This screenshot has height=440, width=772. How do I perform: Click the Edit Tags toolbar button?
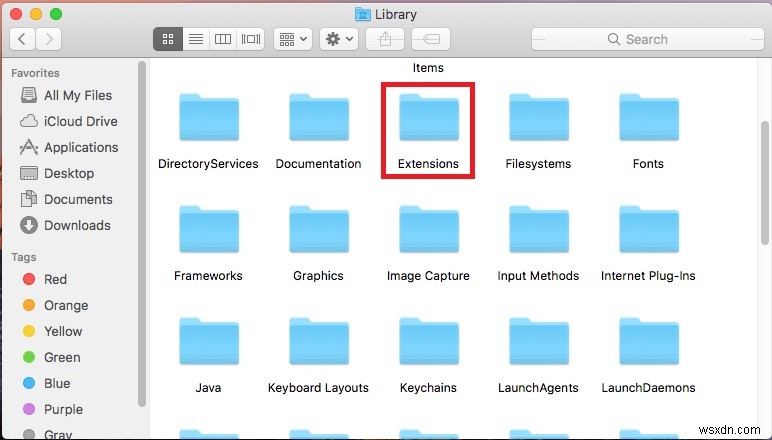431,39
